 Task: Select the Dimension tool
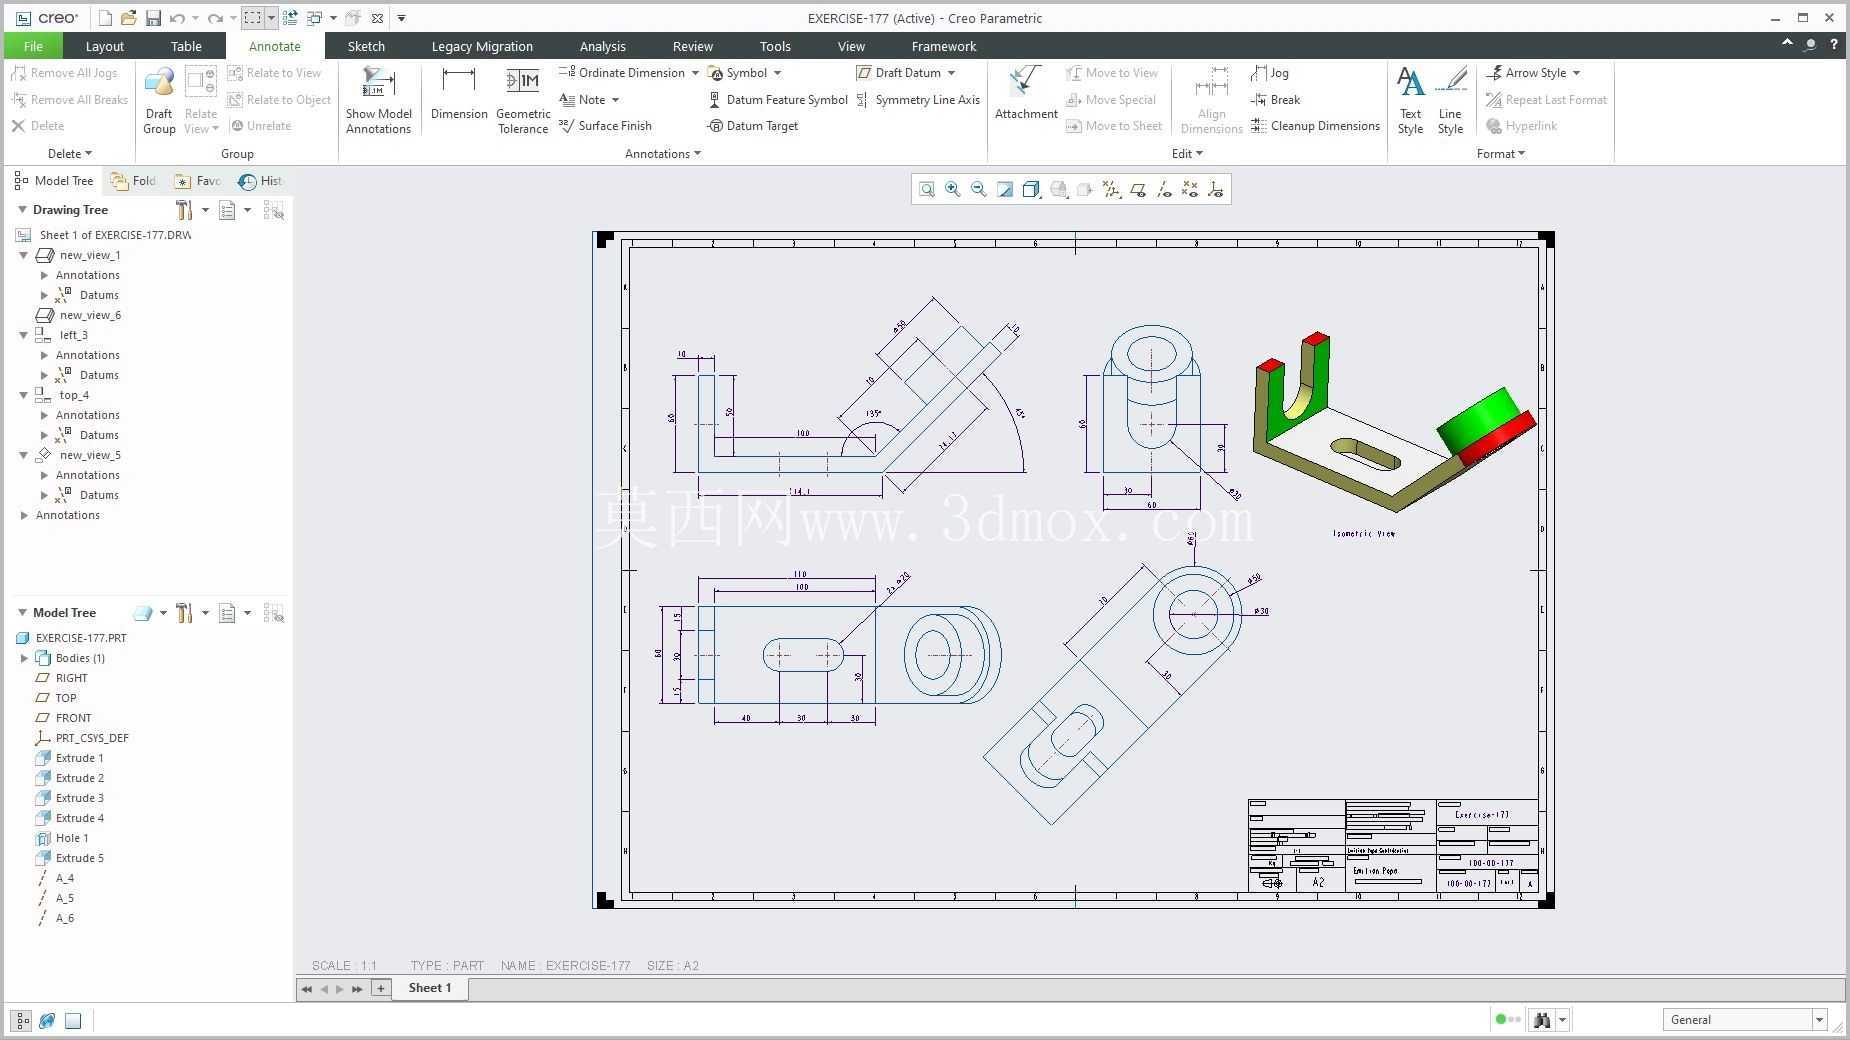(459, 95)
